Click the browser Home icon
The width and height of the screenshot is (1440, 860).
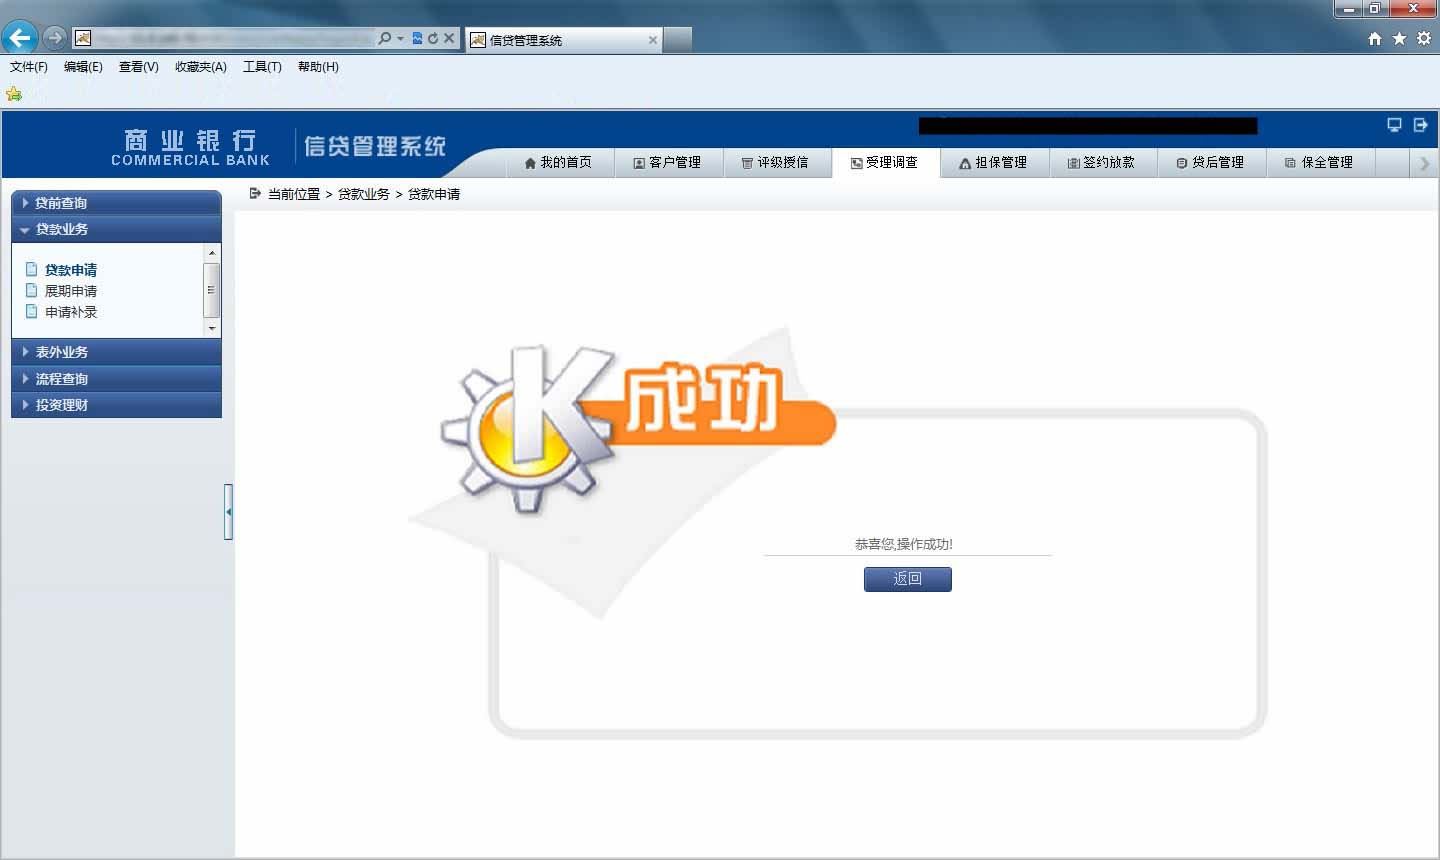pos(1375,38)
